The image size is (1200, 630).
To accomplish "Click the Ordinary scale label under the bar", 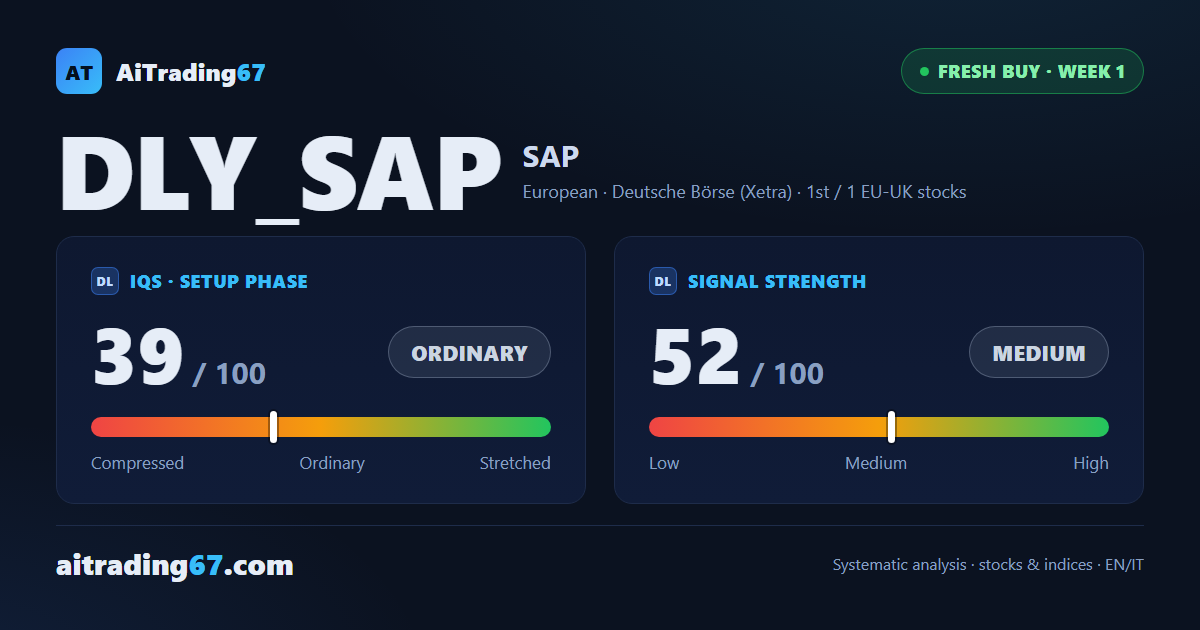I will coord(332,463).
